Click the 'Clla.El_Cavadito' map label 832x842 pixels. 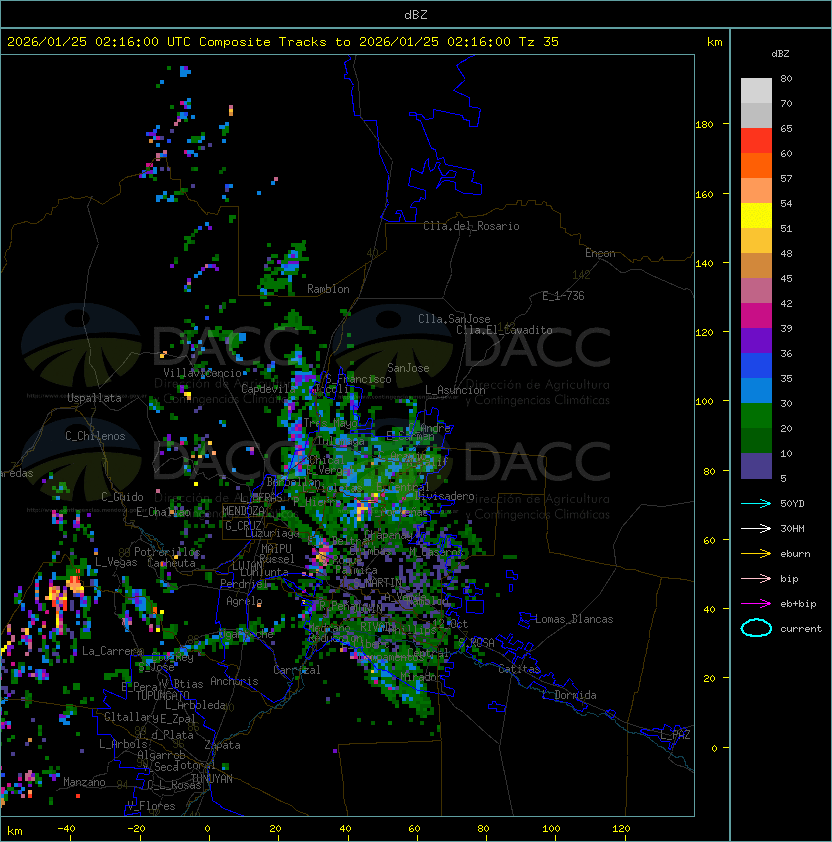tap(504, 330)
